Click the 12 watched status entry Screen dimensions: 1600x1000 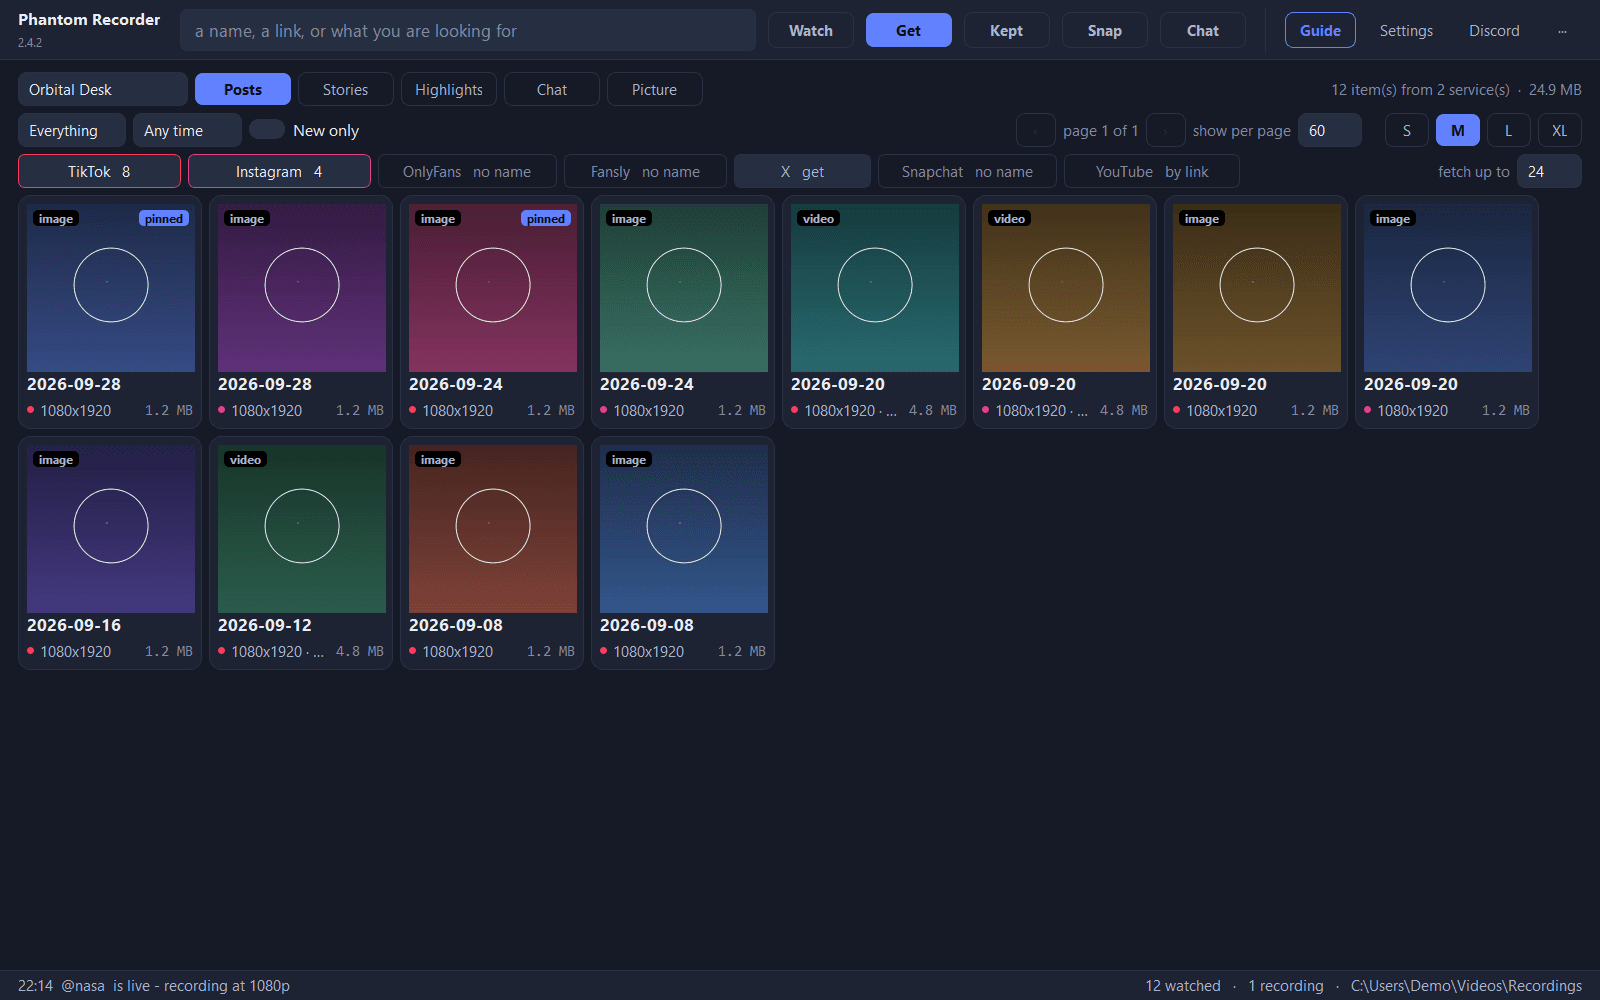pyautogui.click(x=1183, y=986)
